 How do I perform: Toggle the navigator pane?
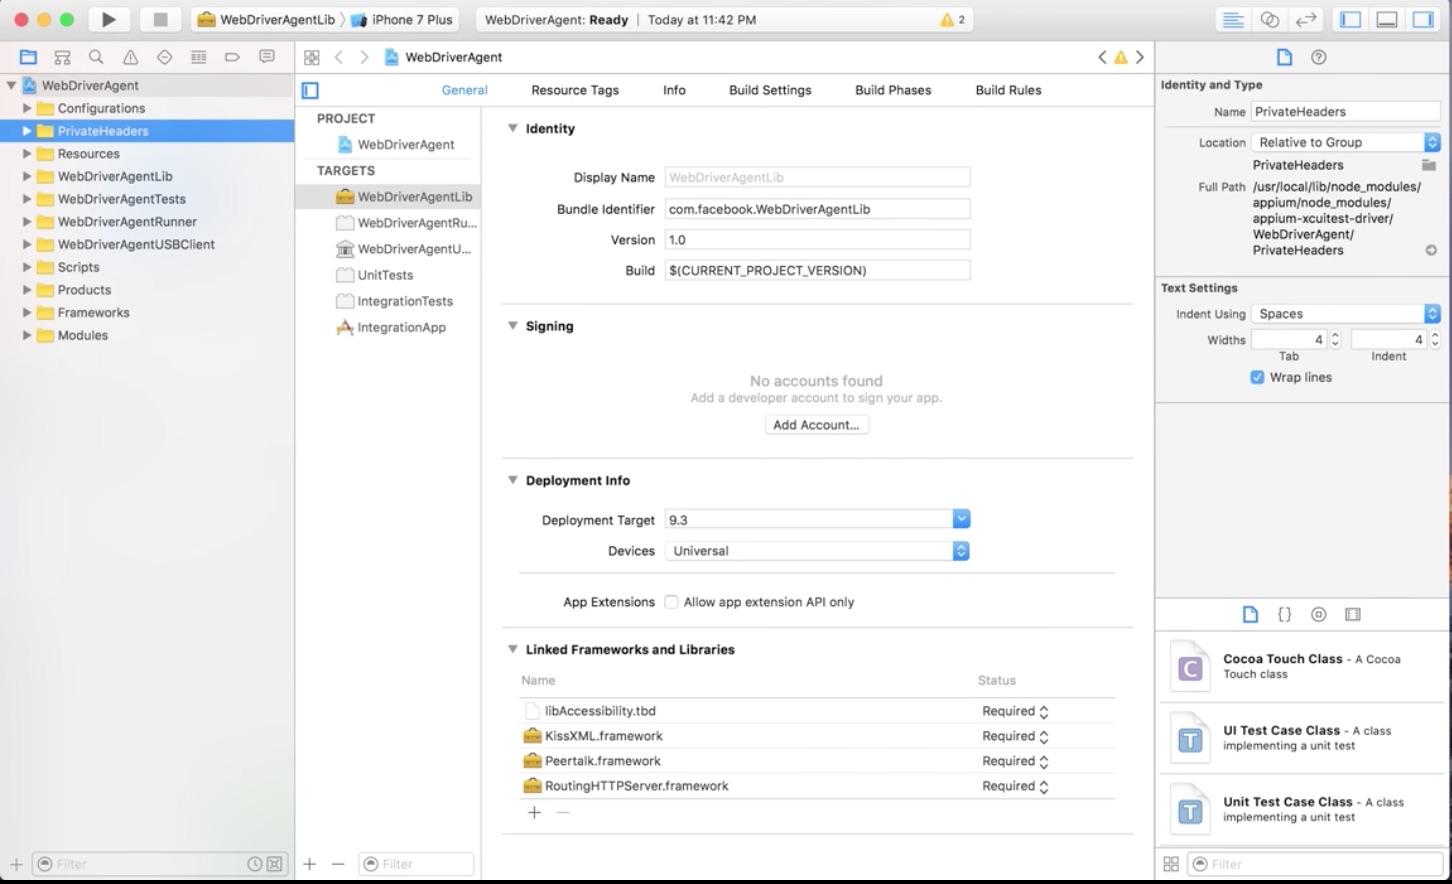1351,19
